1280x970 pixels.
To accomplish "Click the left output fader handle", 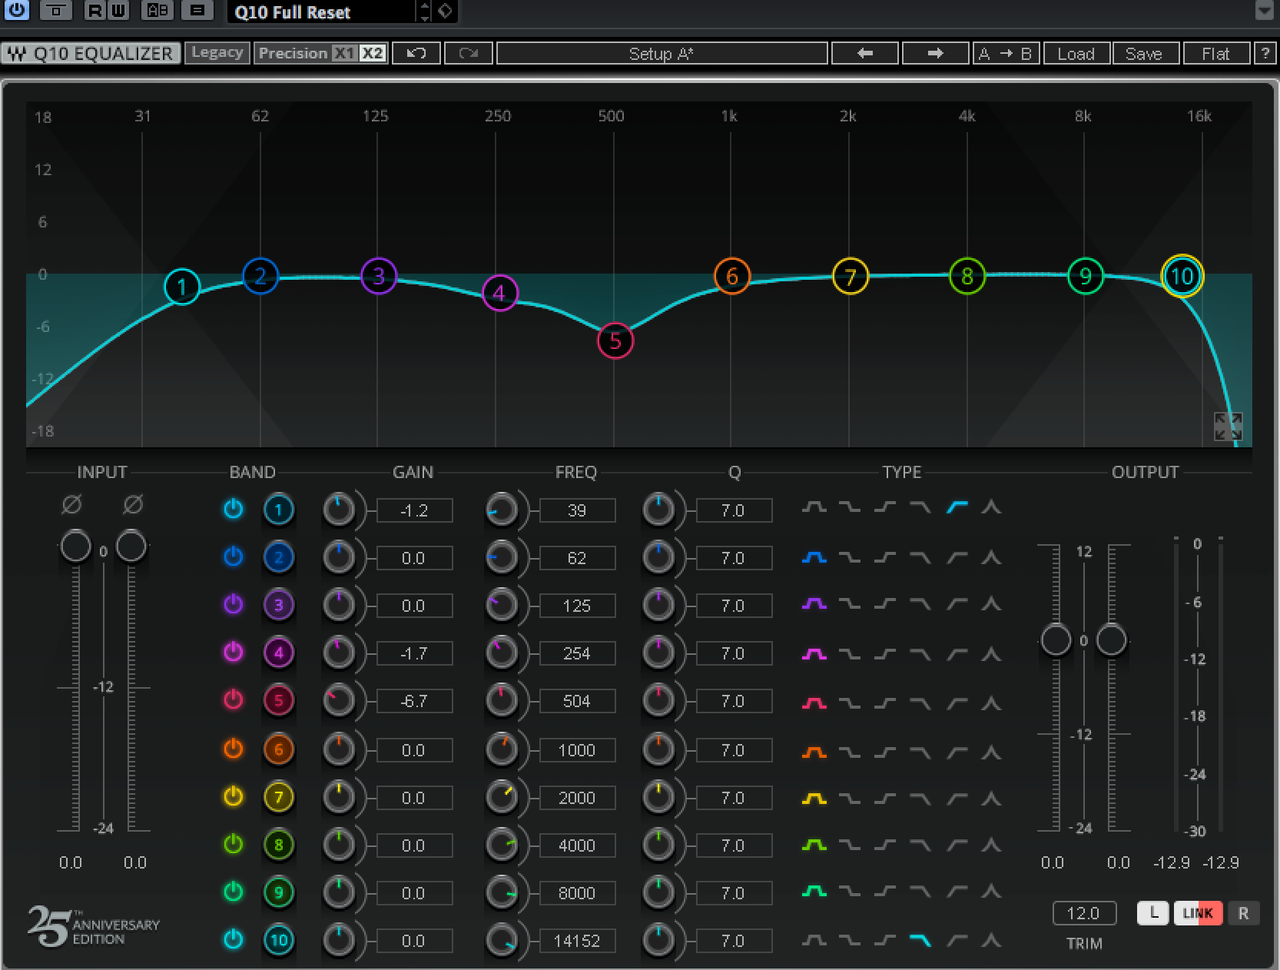I will [1056, 639].
